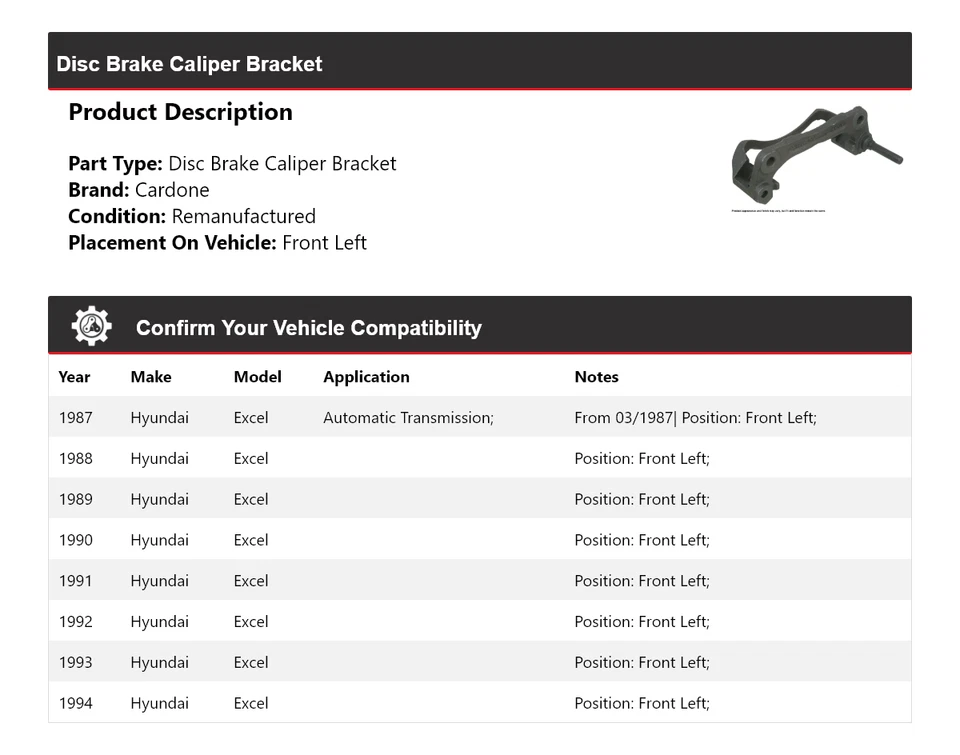Select the Make column header

[x=151, y=377]
